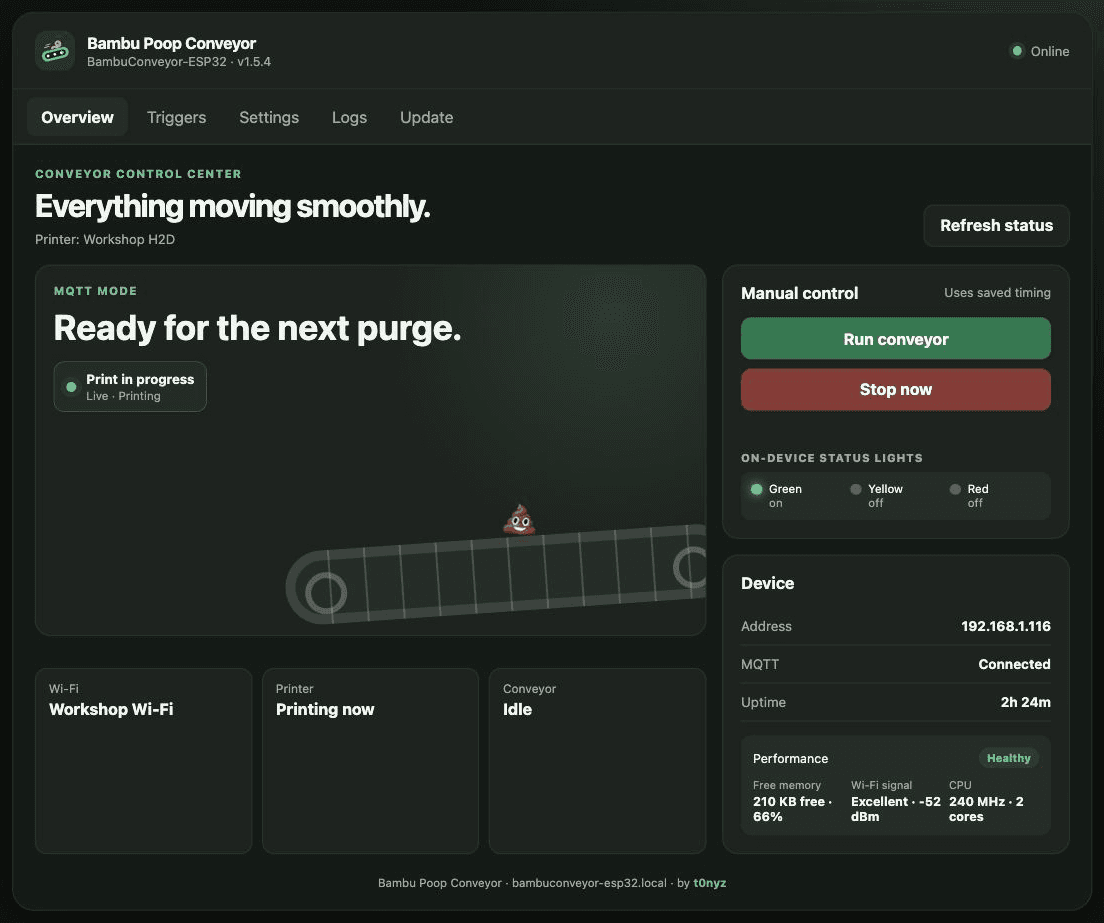
Task: Switch to the Triggers tab
Action: click(x=176, y=117)
